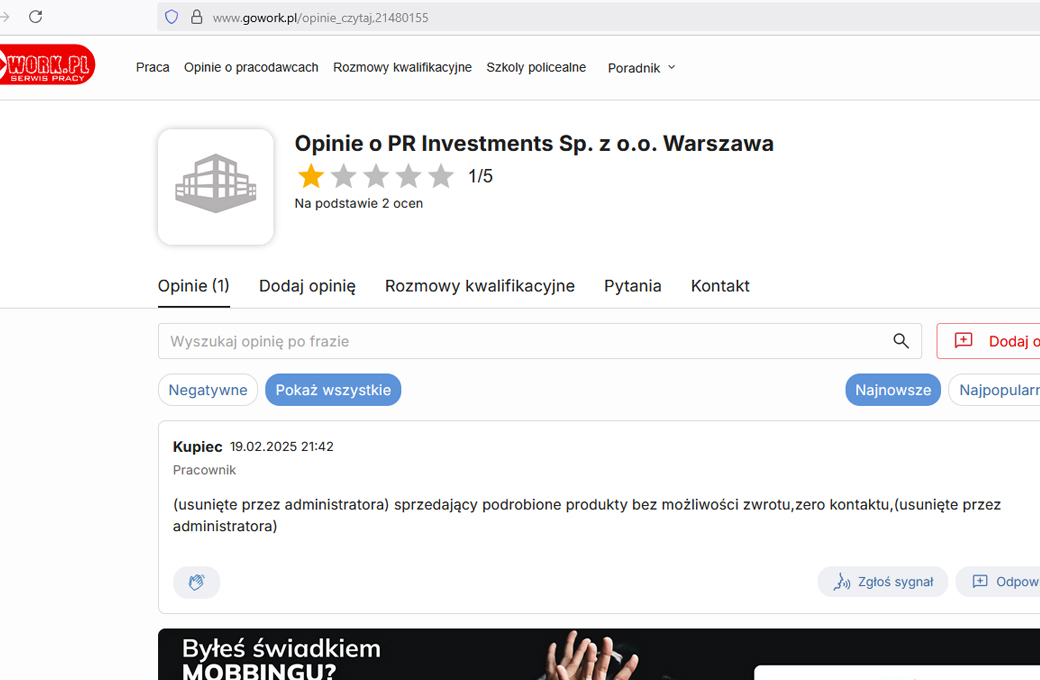The width and height of the screenshot is (1040, 680).
Task: Click the Opinie o PR Investments heading
Action: coord(534,143)
